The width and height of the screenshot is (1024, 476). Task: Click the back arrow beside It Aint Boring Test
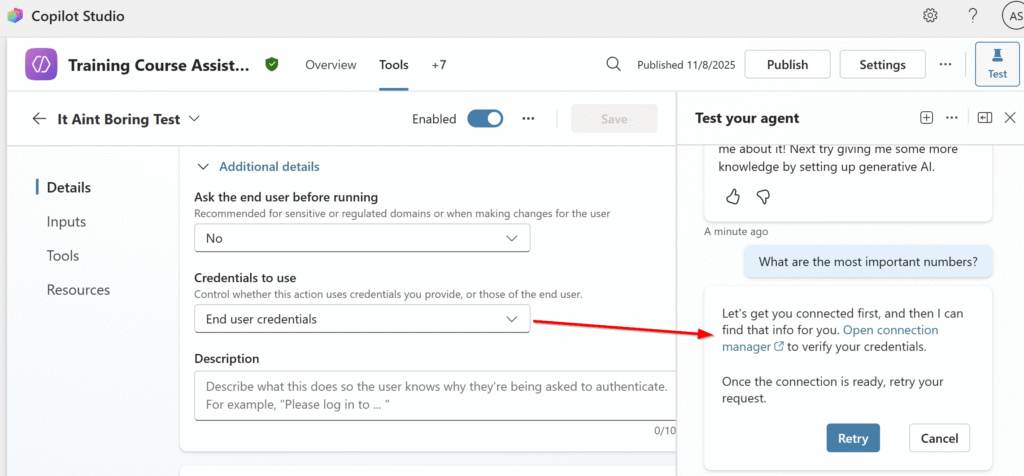point(39,118)
